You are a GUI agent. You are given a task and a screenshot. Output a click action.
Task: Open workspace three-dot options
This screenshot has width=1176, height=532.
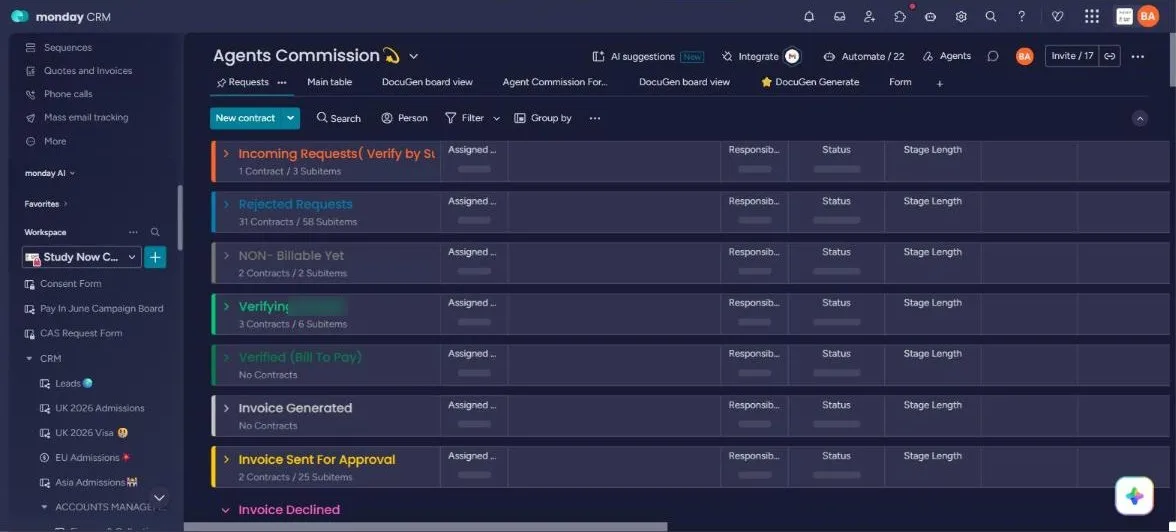(x=134, y=233)
